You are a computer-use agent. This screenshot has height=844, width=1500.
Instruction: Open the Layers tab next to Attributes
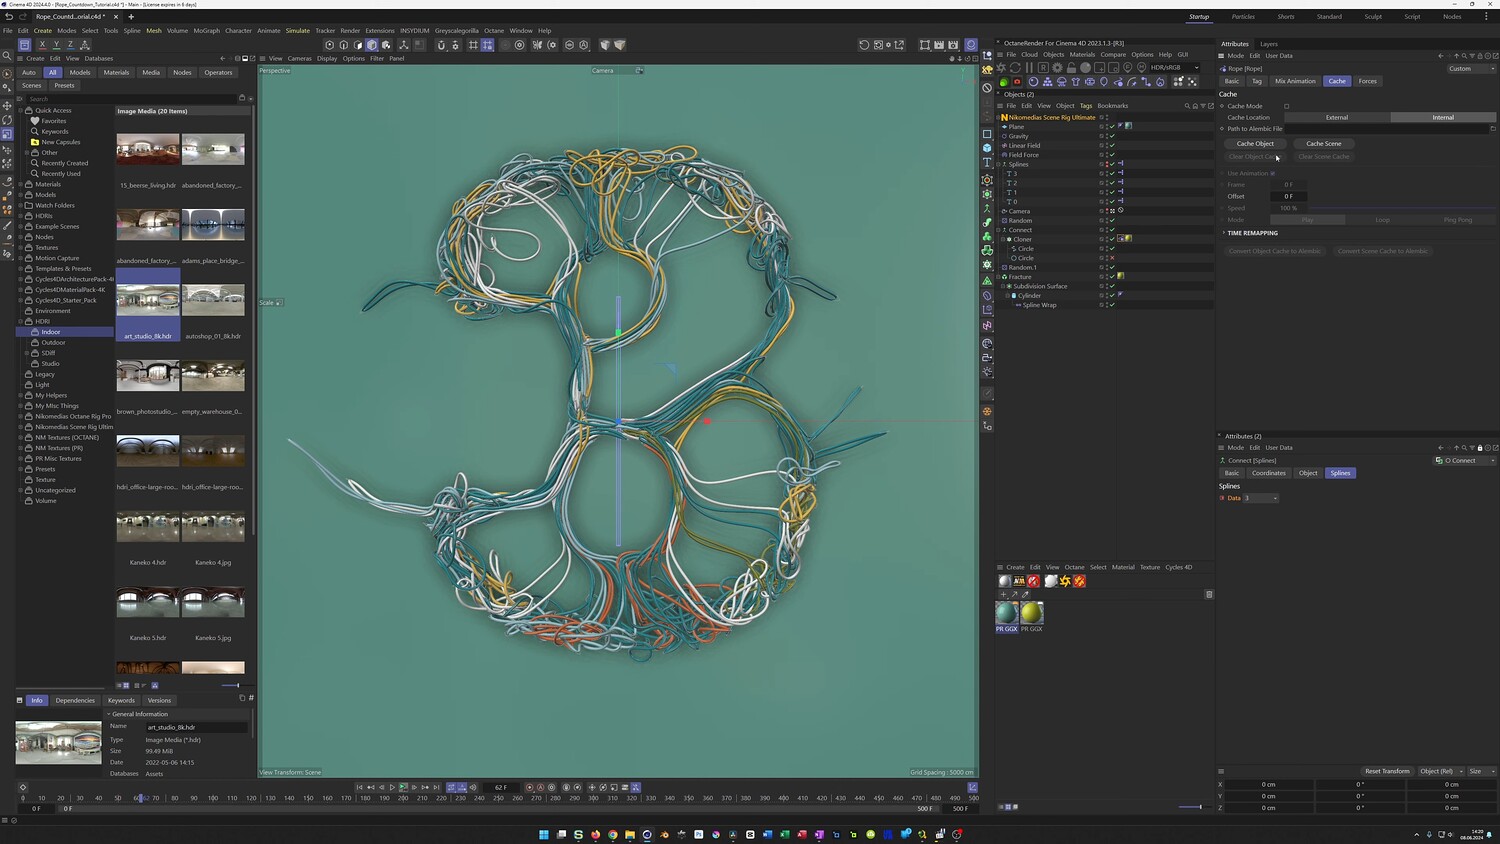tap(1269, 44)
